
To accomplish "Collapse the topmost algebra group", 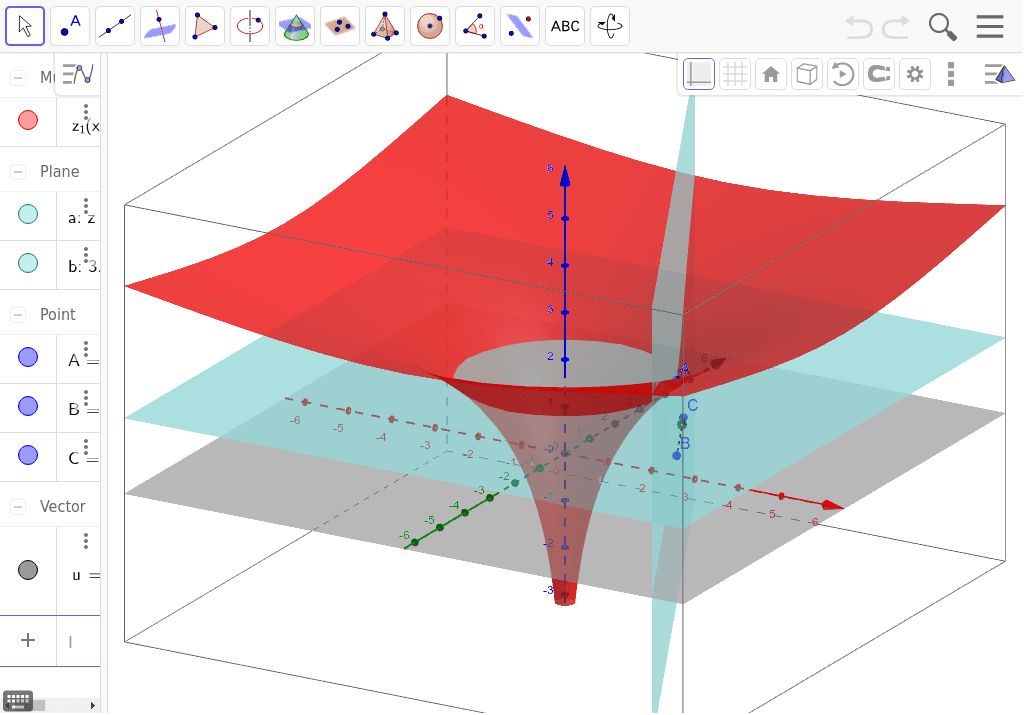I will [18, 78].
